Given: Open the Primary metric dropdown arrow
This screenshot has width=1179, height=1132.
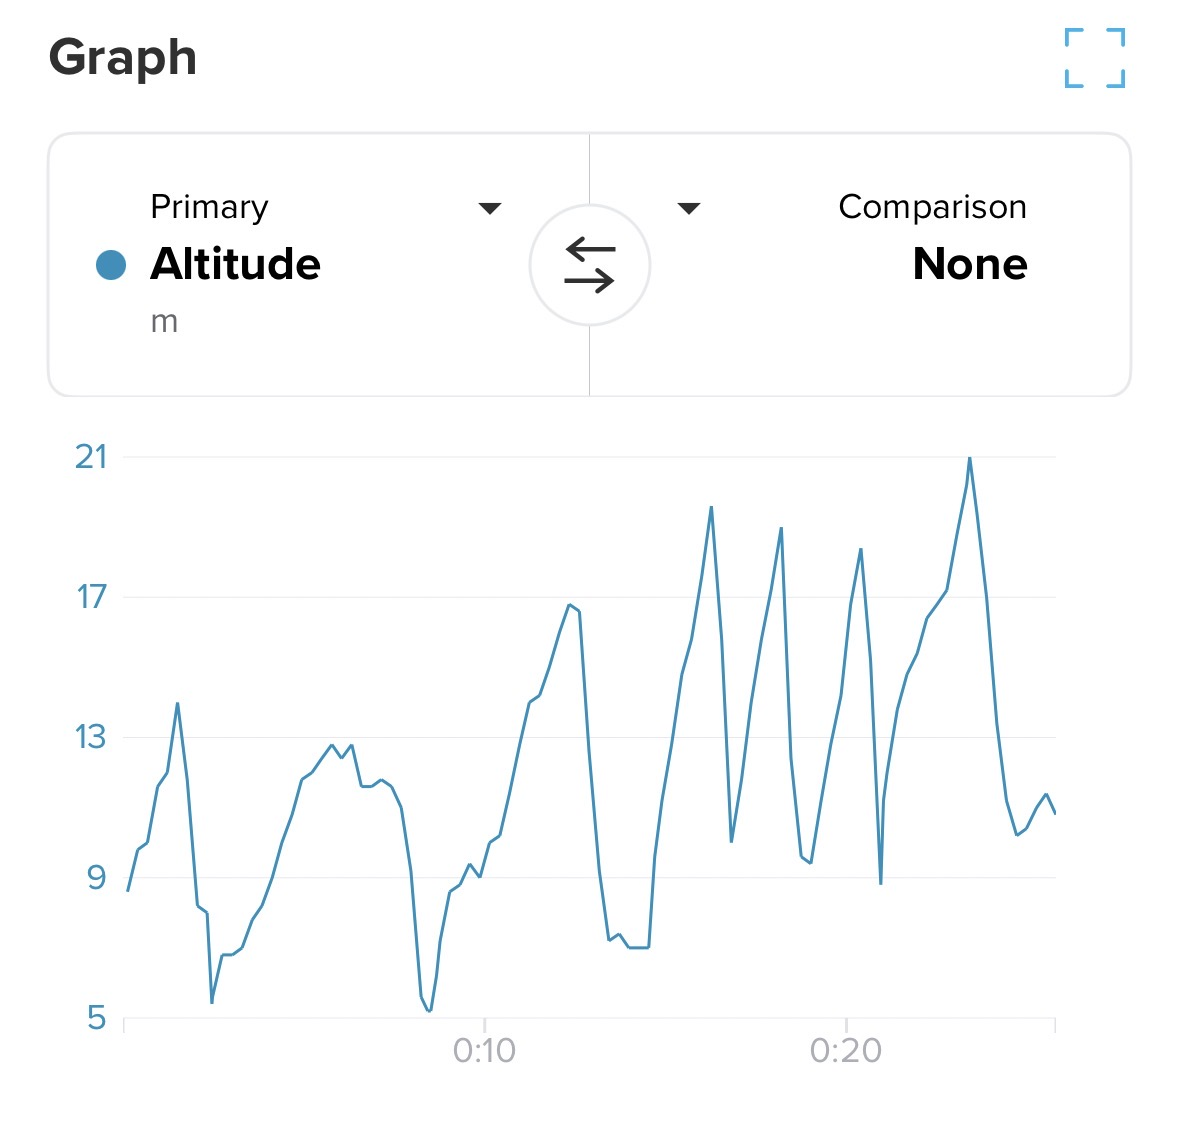Looking at the screenshot, I should tap(489, 208).
